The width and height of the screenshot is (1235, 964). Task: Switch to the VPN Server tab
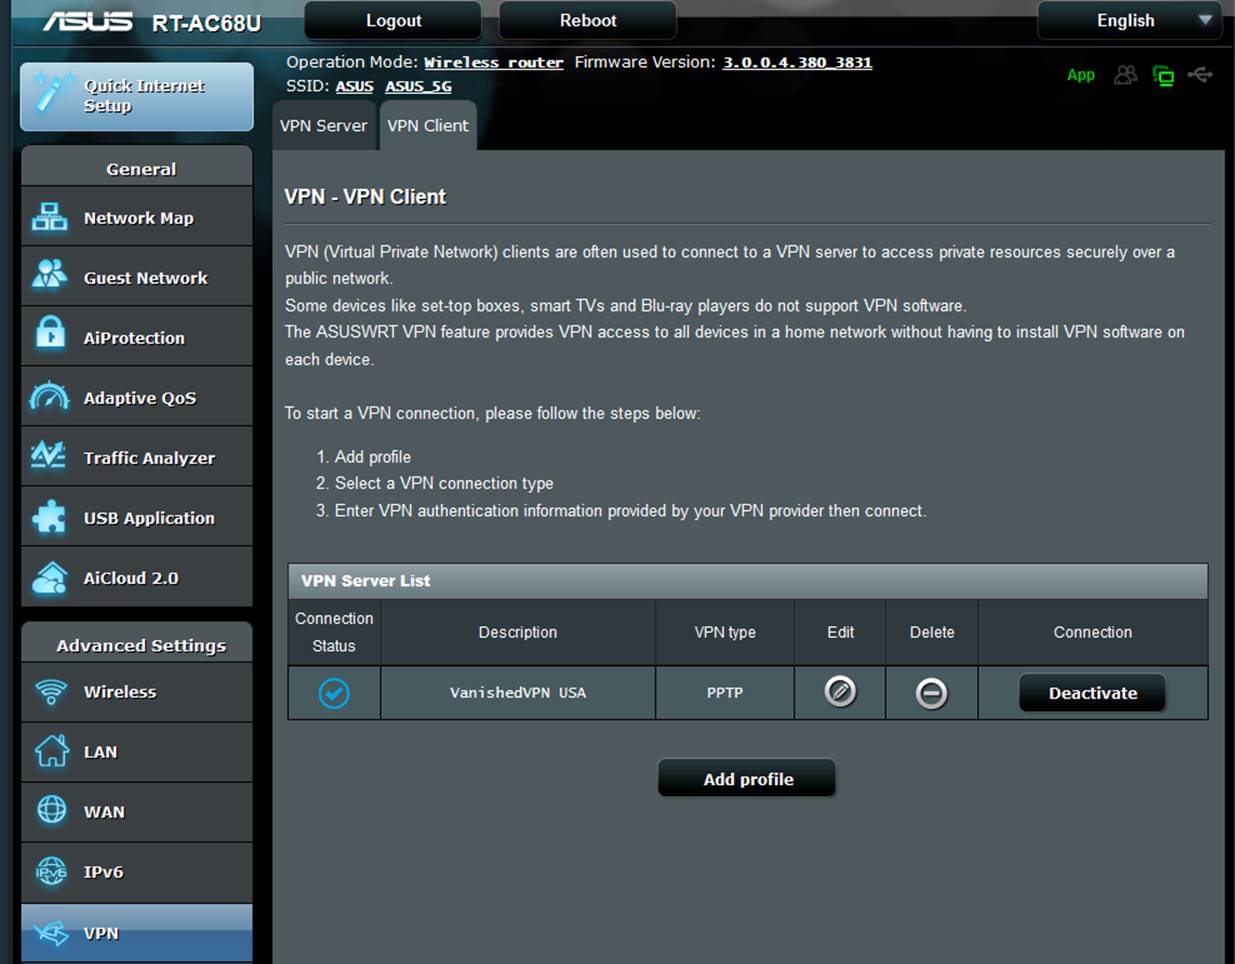click(x=323, y=125)
